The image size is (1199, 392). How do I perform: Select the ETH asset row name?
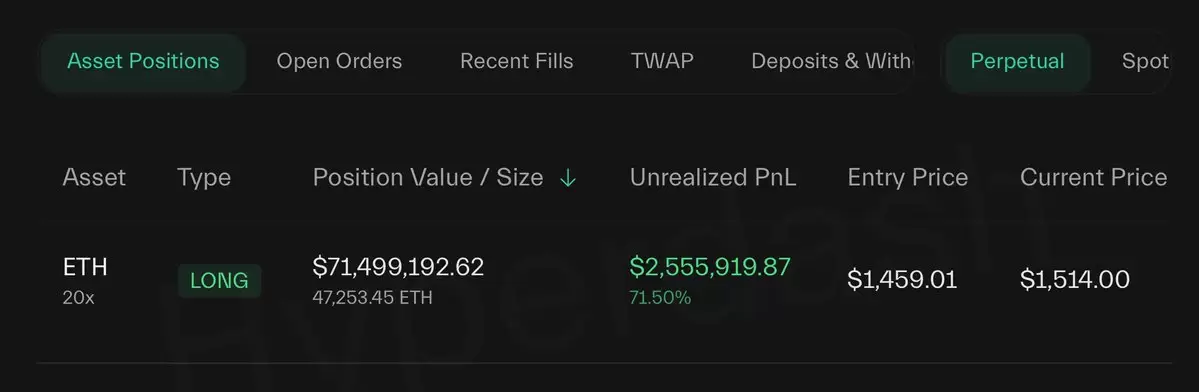(x=85, y=267)
